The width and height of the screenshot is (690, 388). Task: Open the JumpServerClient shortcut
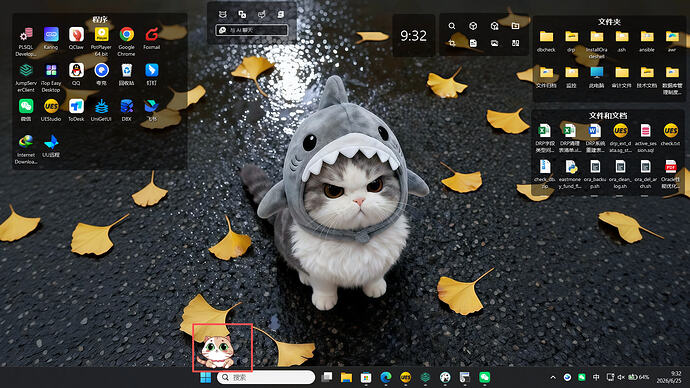(x=26, y=77)
